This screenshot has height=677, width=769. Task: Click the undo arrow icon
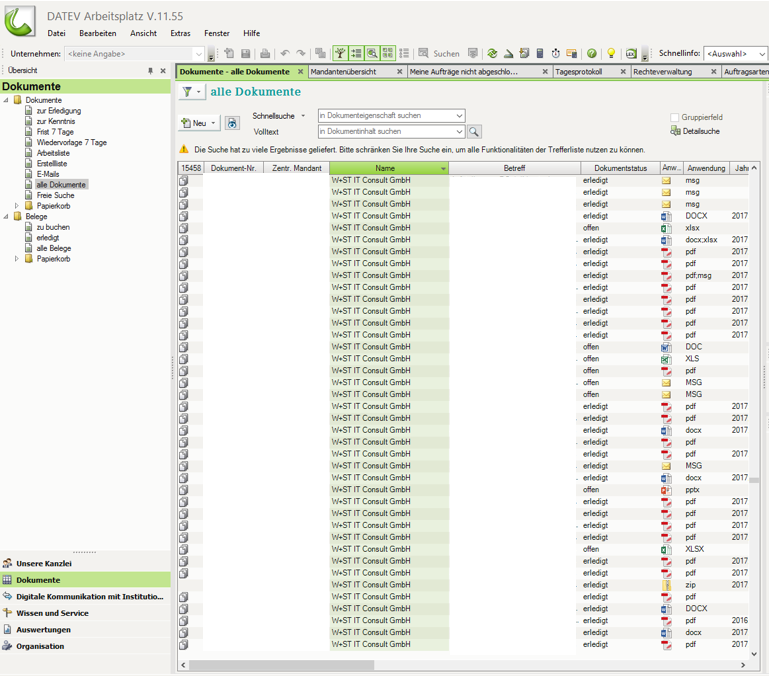pos(285,53)
